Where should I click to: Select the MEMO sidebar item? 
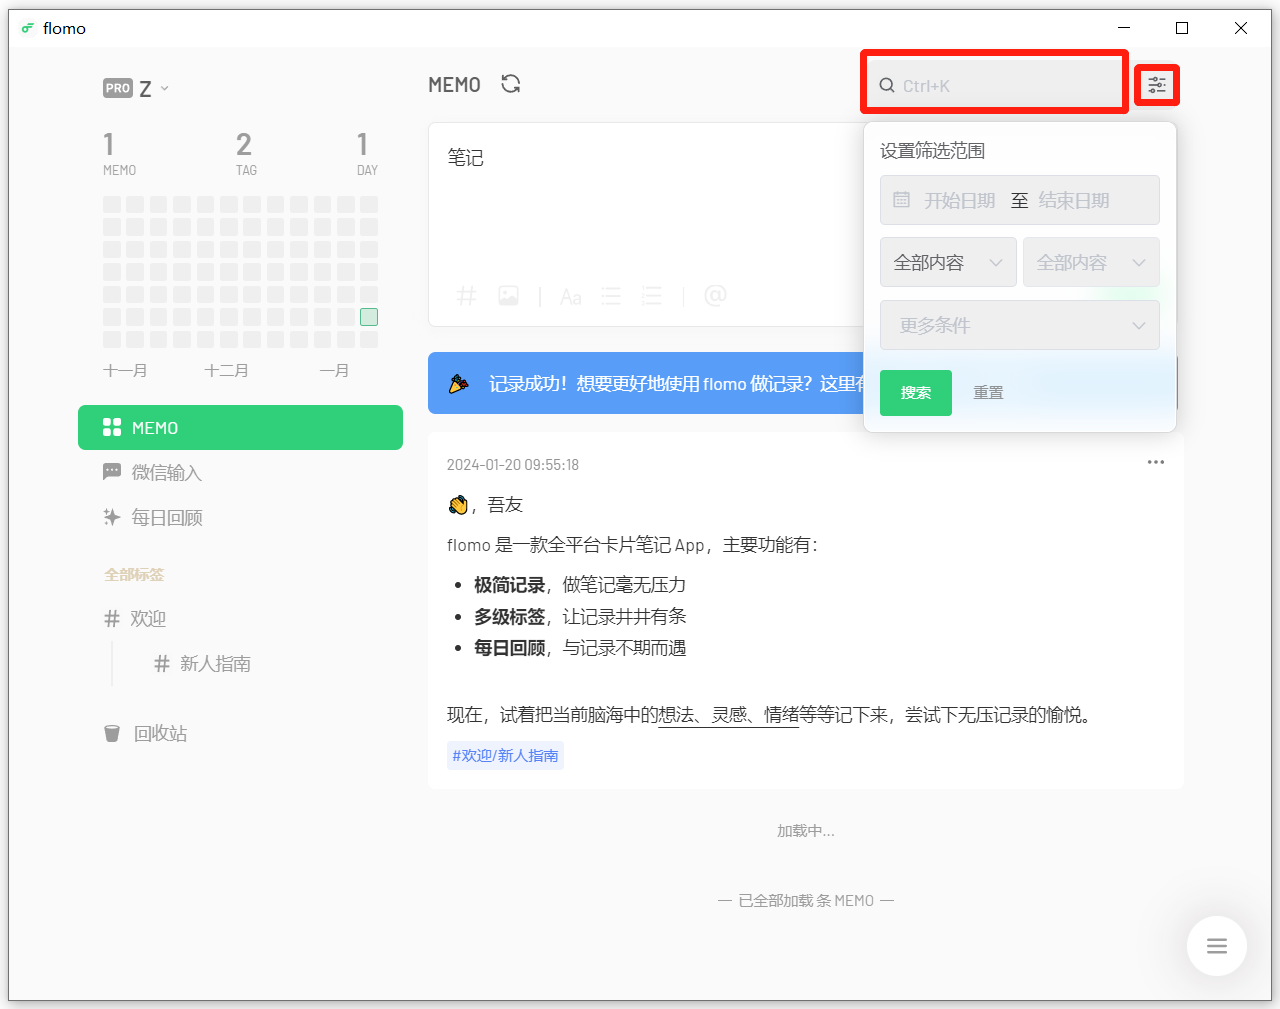pyautogui.click(x=240, y=428)
